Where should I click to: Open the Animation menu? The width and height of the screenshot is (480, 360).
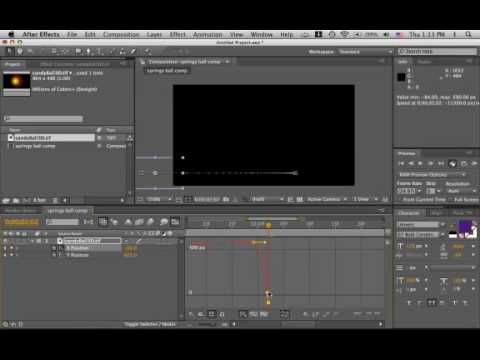[x=207, y=34]
